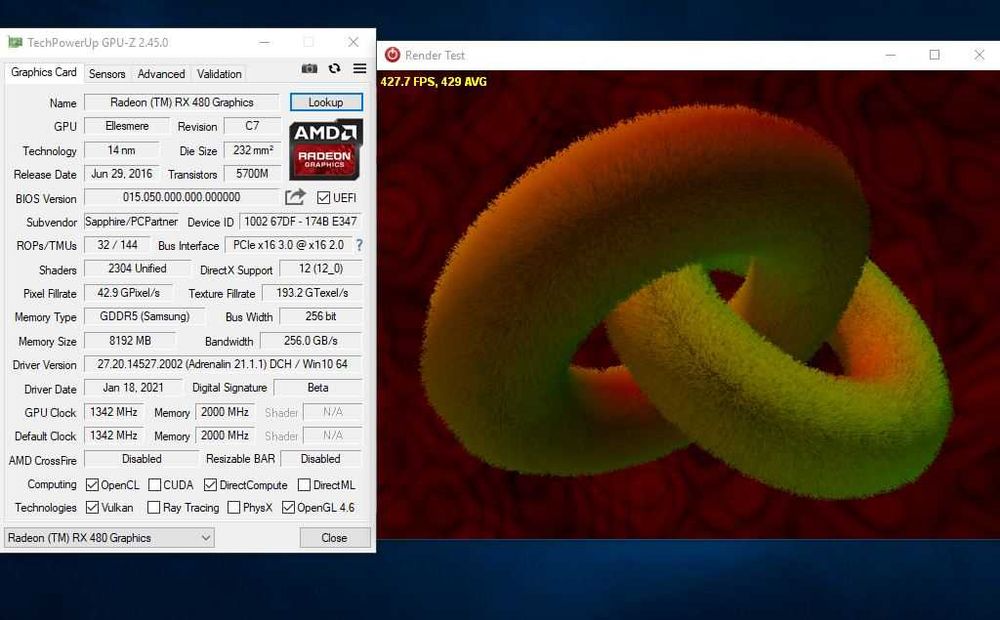Take a screenshot with camera icon
1000x620 pixels.
[309, 68]
